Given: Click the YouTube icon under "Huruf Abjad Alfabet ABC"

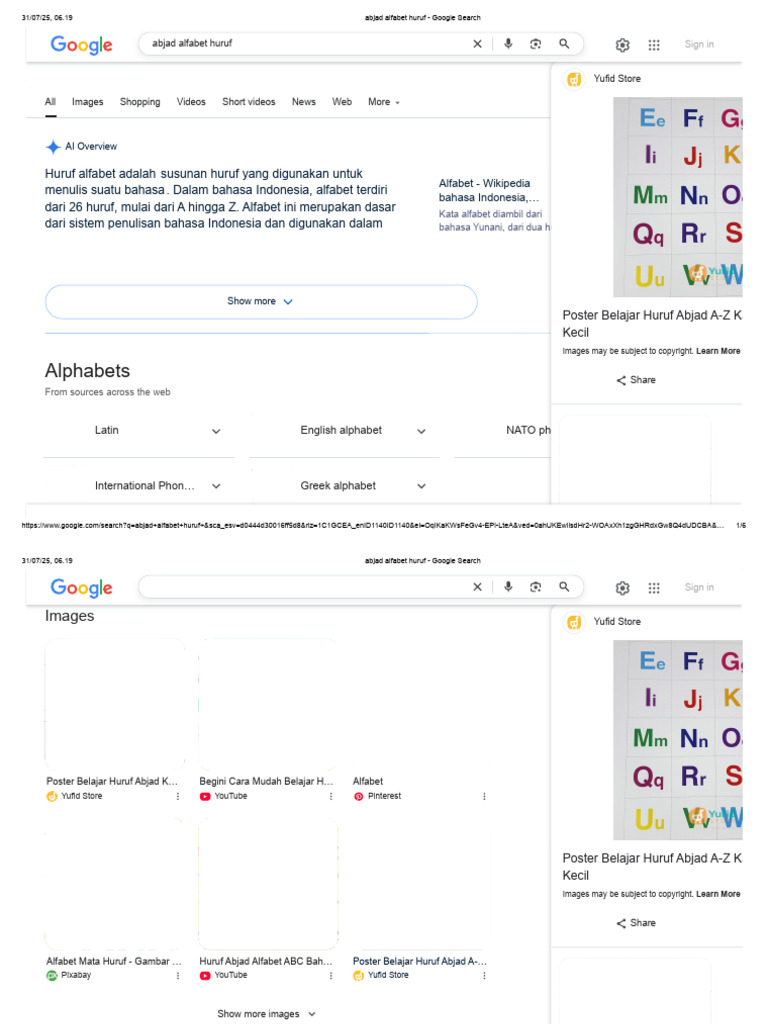Looking at the screenshot, I should (205, 975).
